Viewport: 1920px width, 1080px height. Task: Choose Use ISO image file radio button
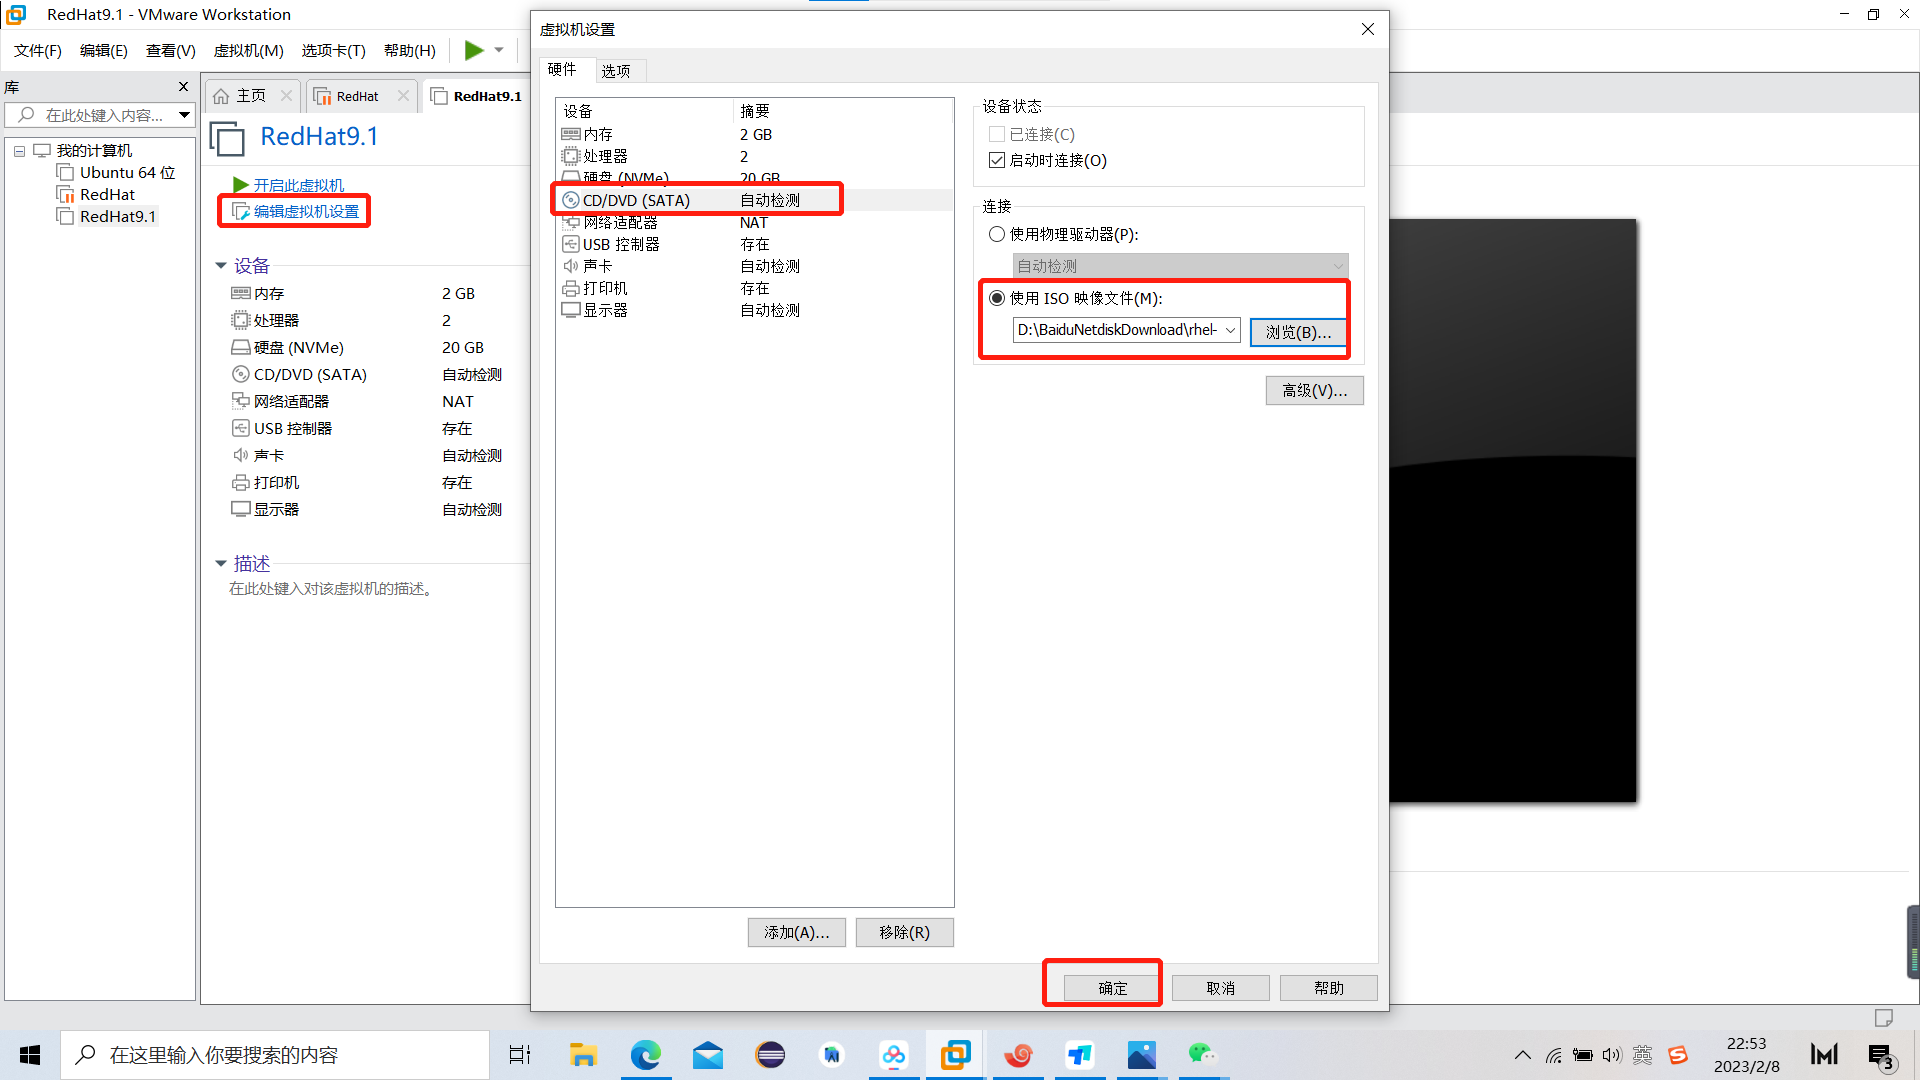(997, 298)
